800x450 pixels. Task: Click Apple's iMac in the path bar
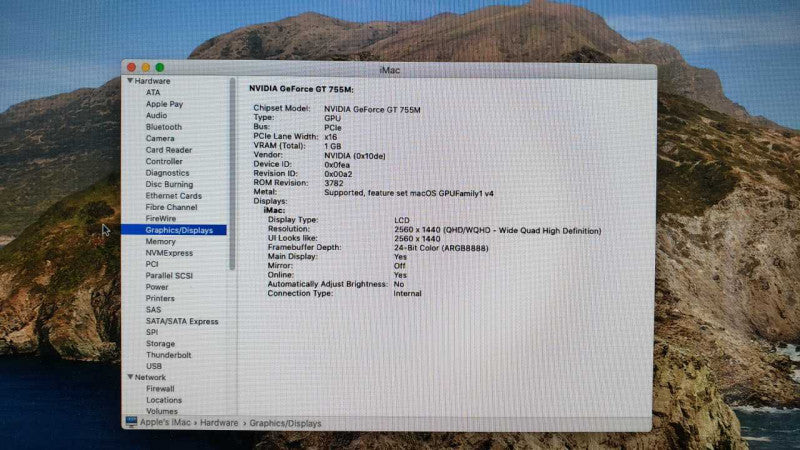165,423
